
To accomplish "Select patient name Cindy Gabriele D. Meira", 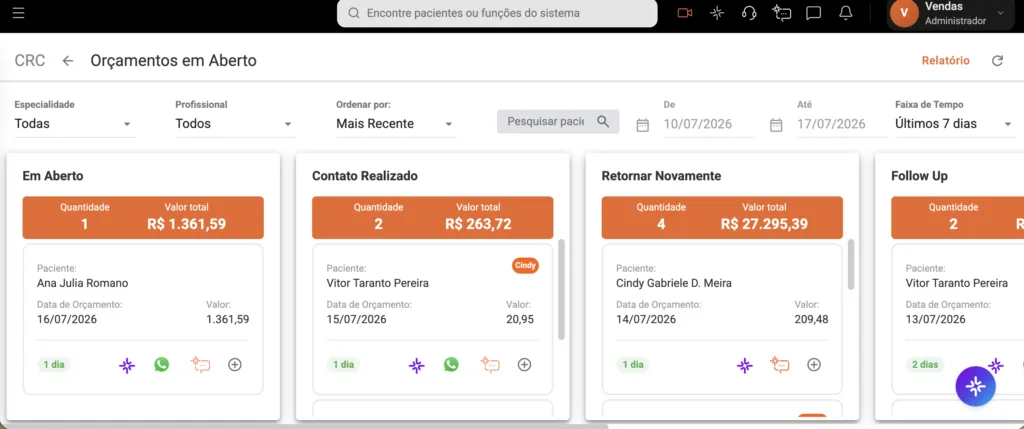I will click(x=674, y=283).
